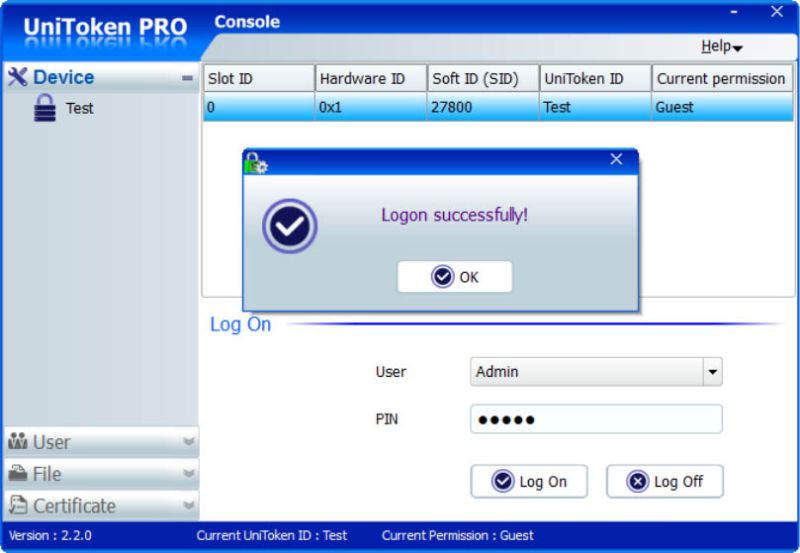Focus the PIN input field
The height and width of the screenshot is (553, 800).
point(596,419)
